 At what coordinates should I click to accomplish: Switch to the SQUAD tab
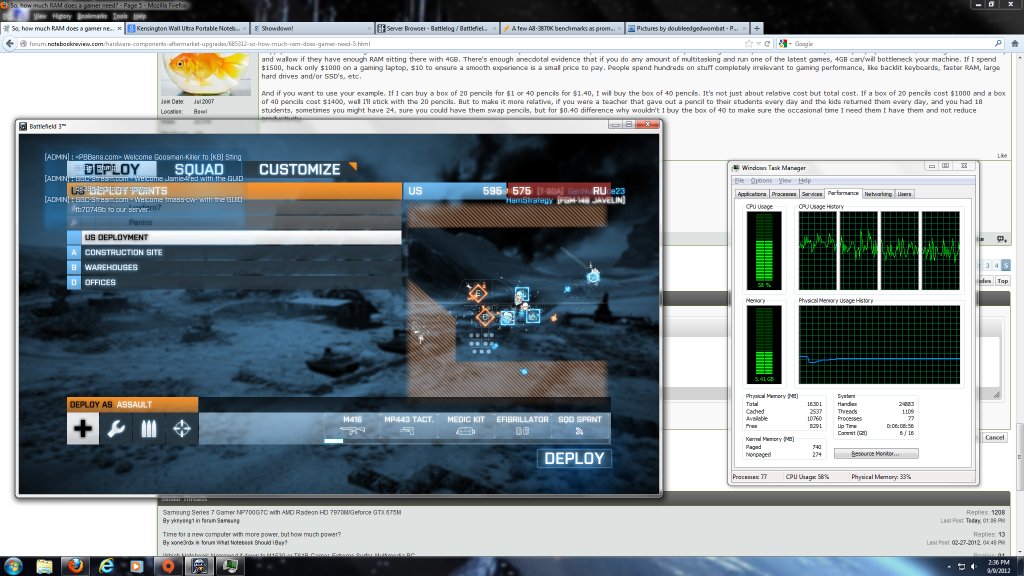pyautogui.click(x=199, y=169)
